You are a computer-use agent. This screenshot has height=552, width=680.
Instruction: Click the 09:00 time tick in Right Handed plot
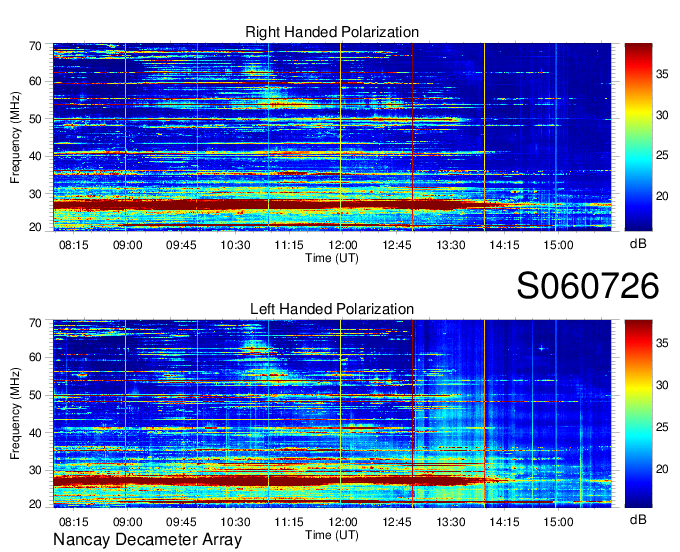128,245
